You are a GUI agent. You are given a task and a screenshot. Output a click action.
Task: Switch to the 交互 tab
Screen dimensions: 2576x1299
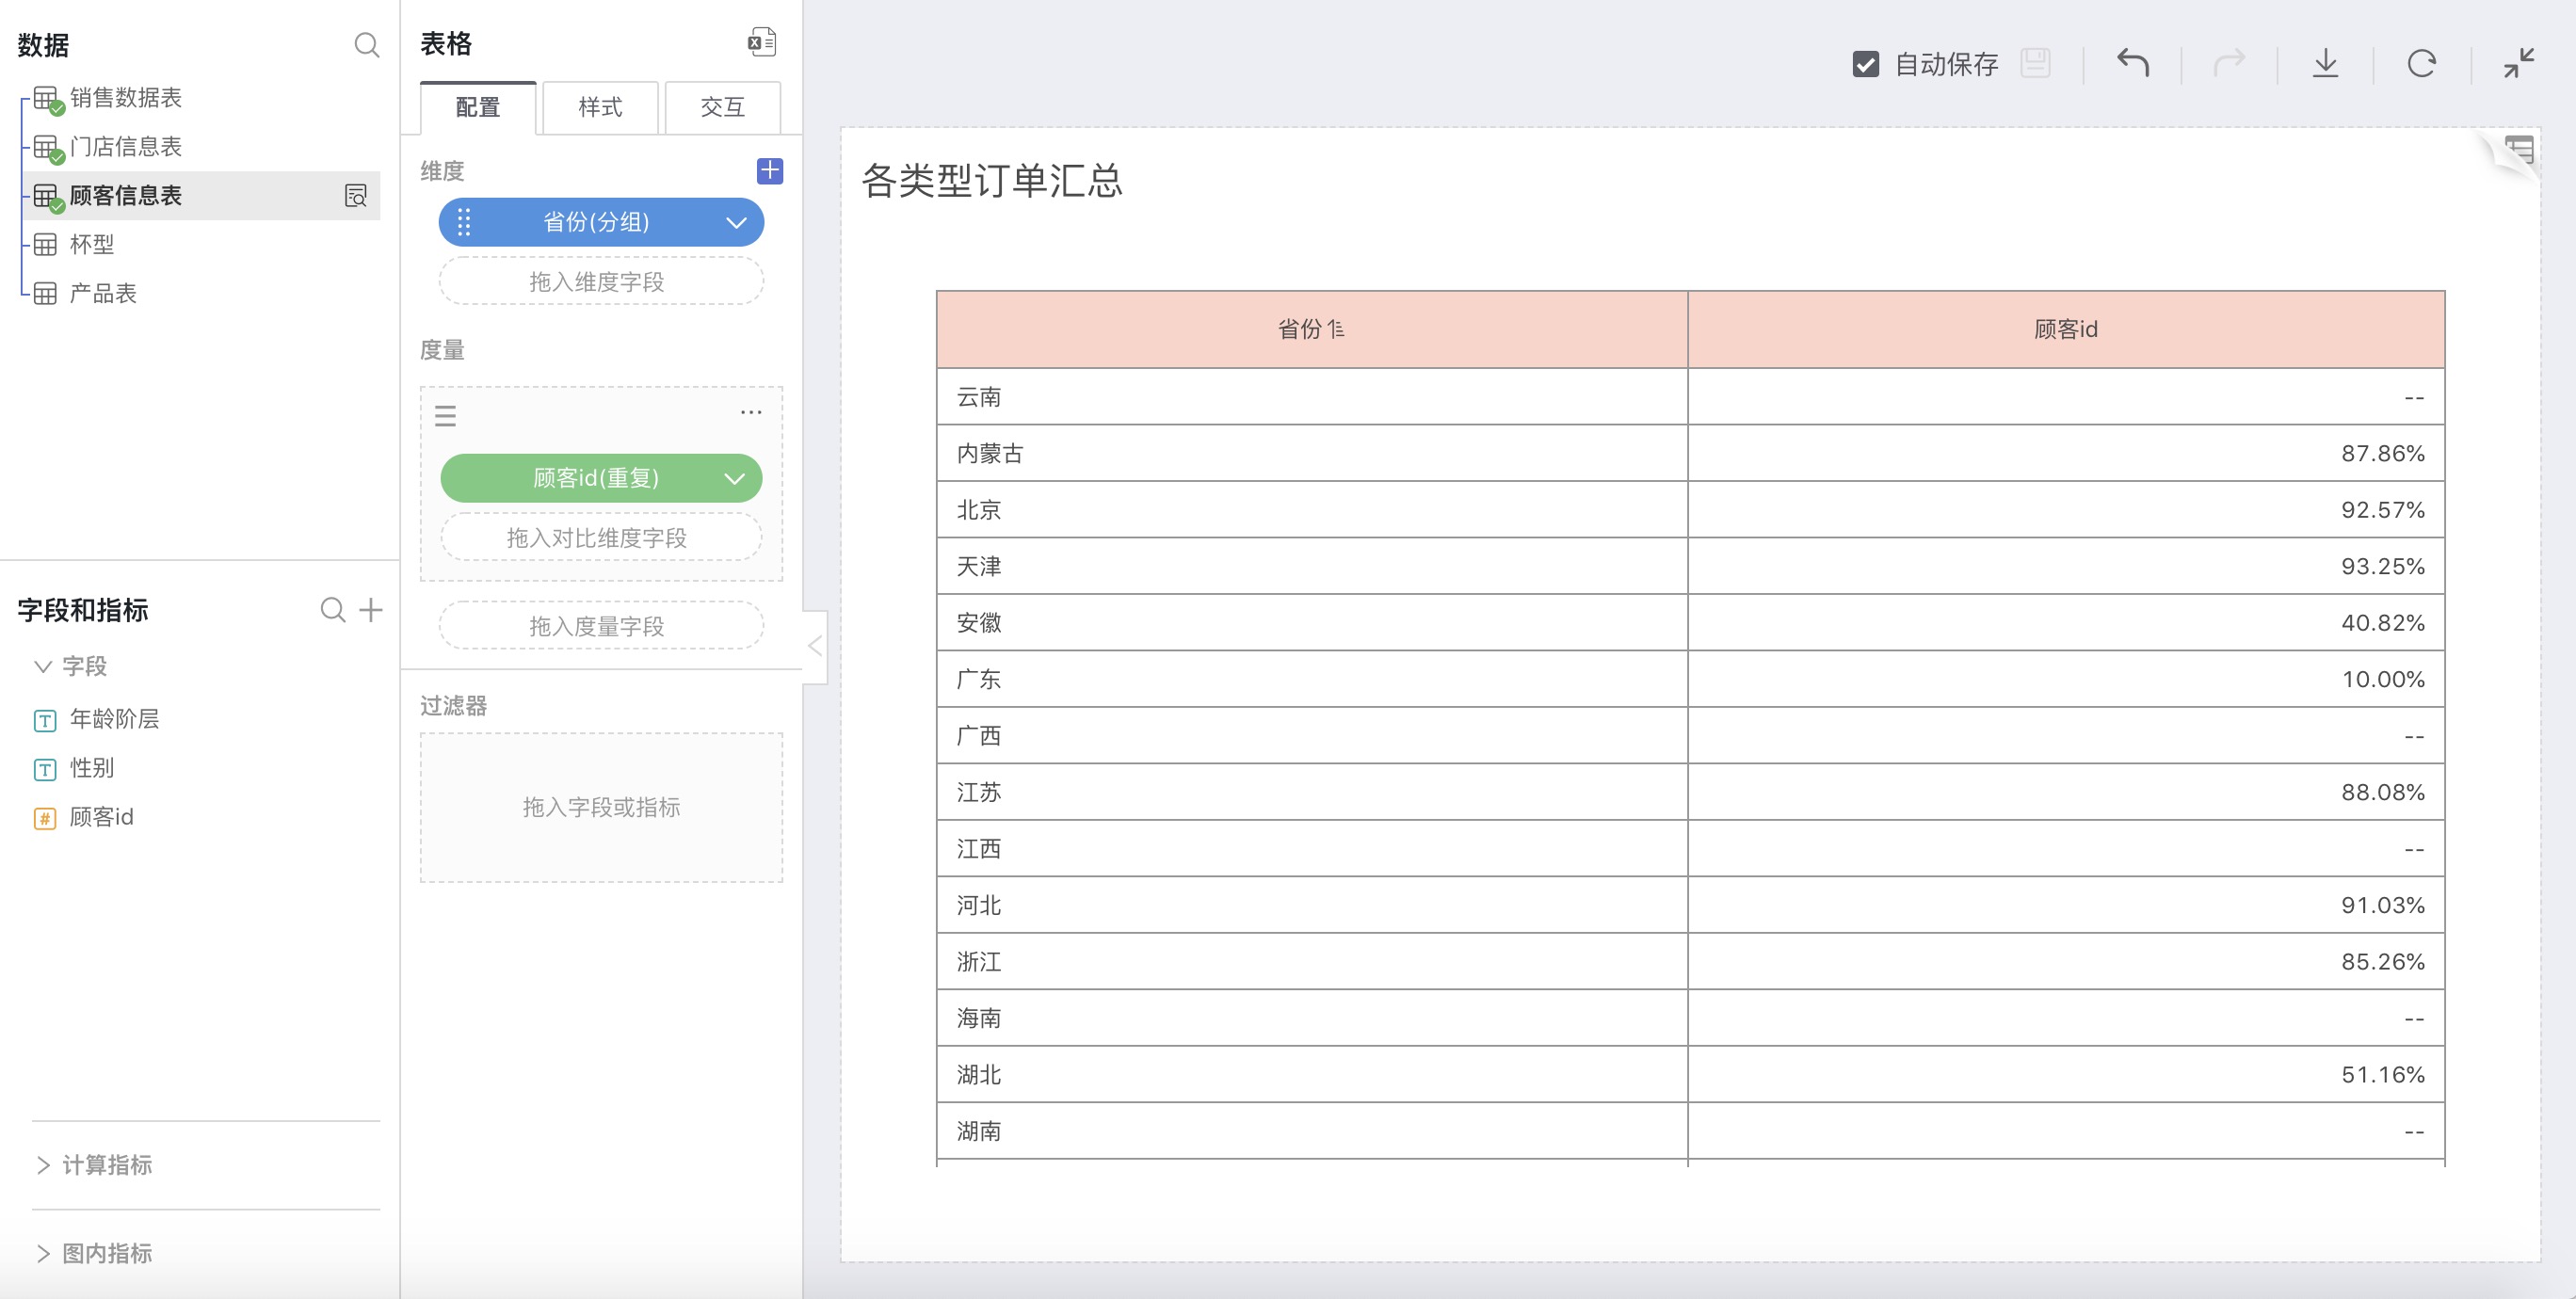click(722, 107)
